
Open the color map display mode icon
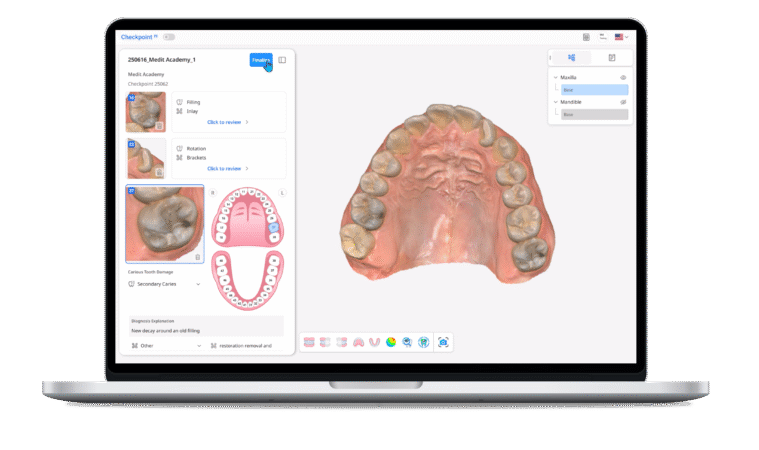coord(391,342)
